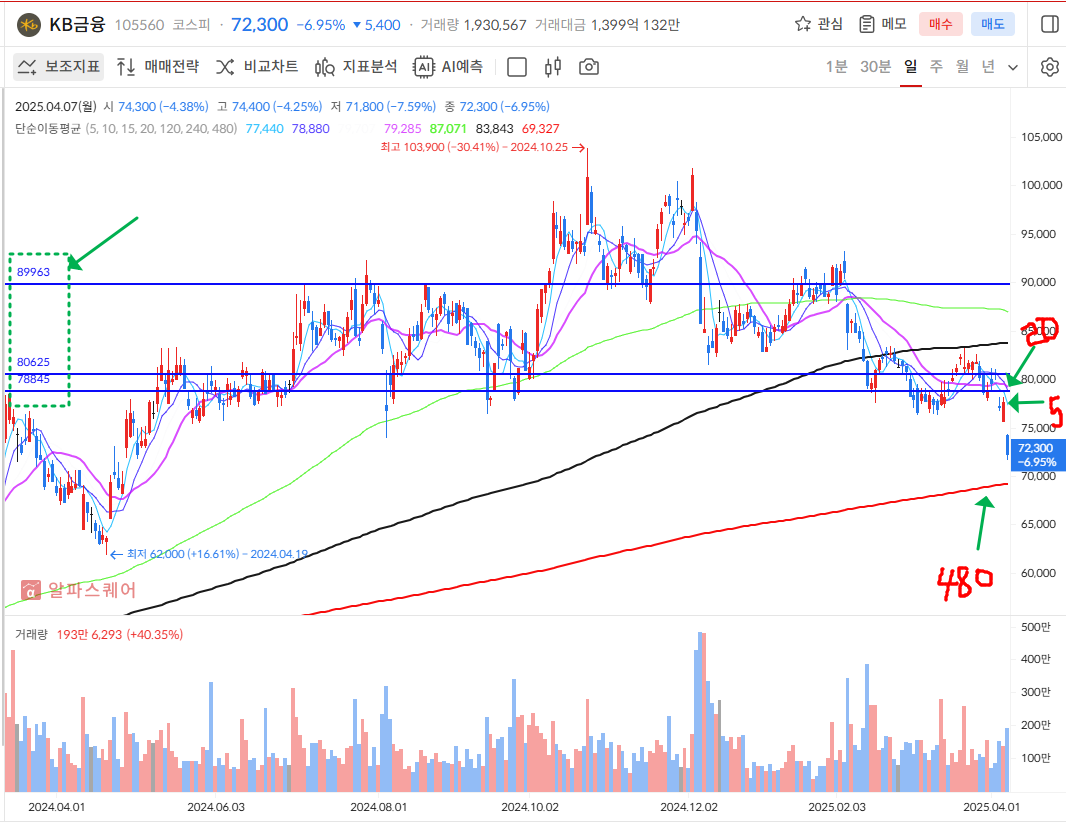Click the 2025.04.01 date axis label
Screen dimensions: 1066x827
(x=991, y=807)
